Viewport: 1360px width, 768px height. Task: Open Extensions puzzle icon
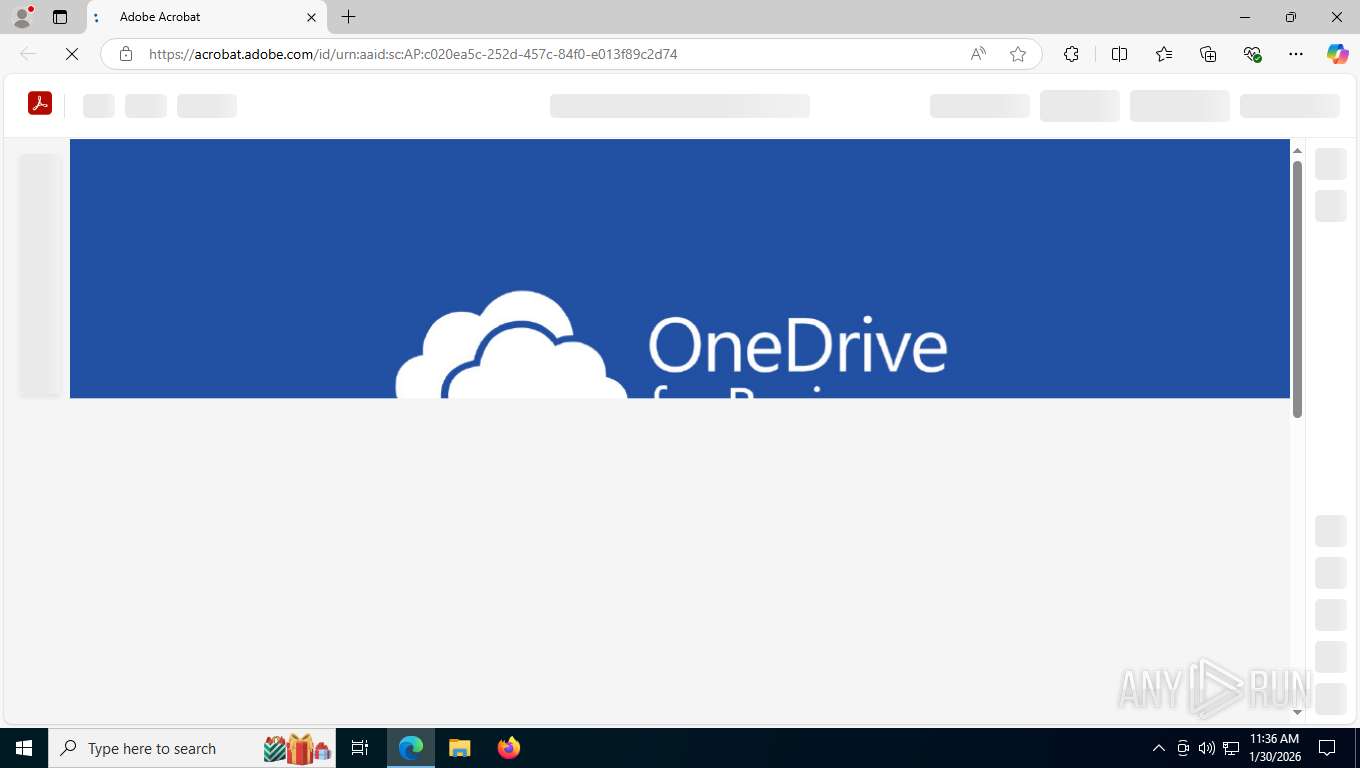tap(1071, 54)
